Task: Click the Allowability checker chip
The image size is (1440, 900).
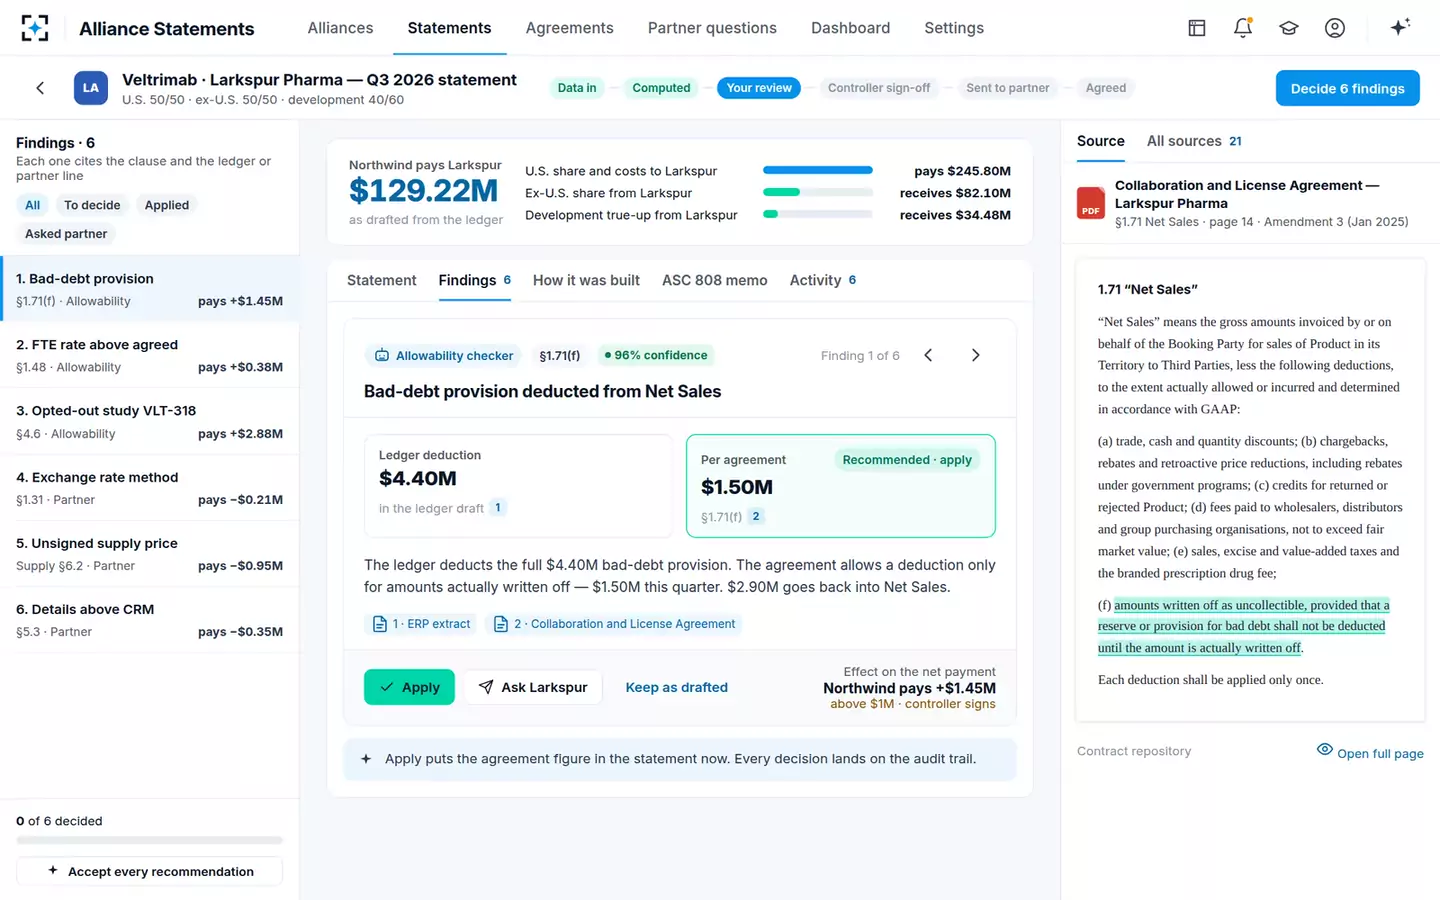Action: pyautogui.click(x=444, y=355)
